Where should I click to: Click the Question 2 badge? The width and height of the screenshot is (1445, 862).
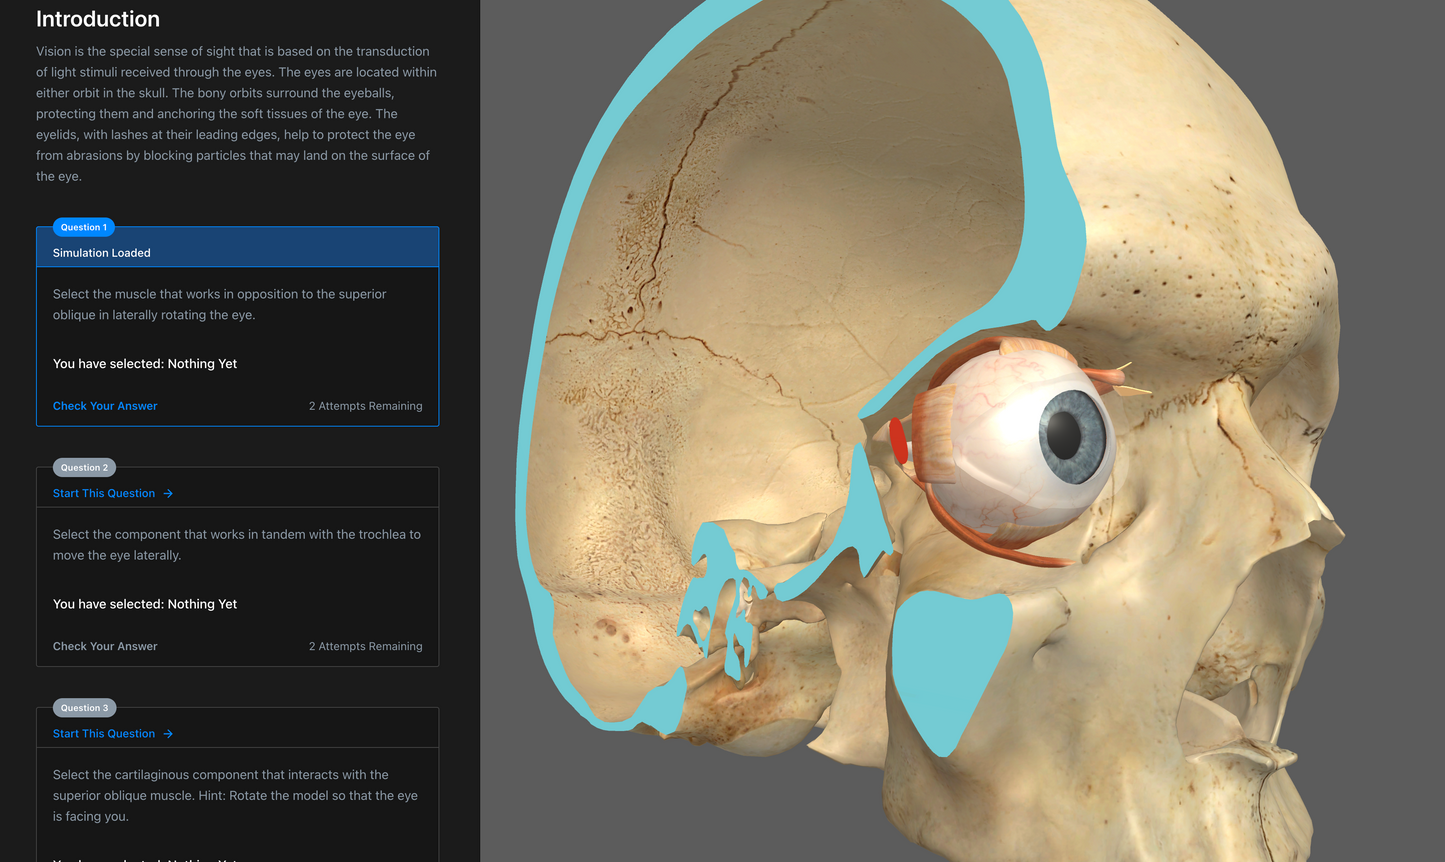pyautogui.click(x=84, y=467)
